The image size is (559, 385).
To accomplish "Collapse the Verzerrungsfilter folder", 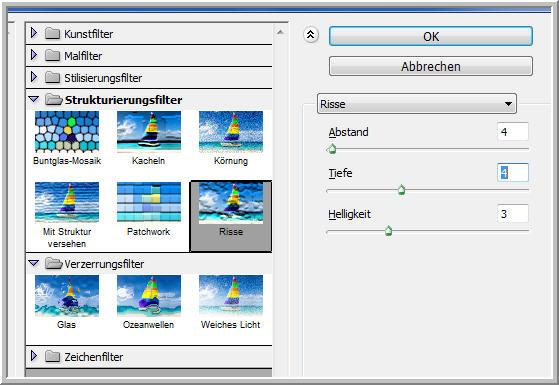I will (34, 263).
